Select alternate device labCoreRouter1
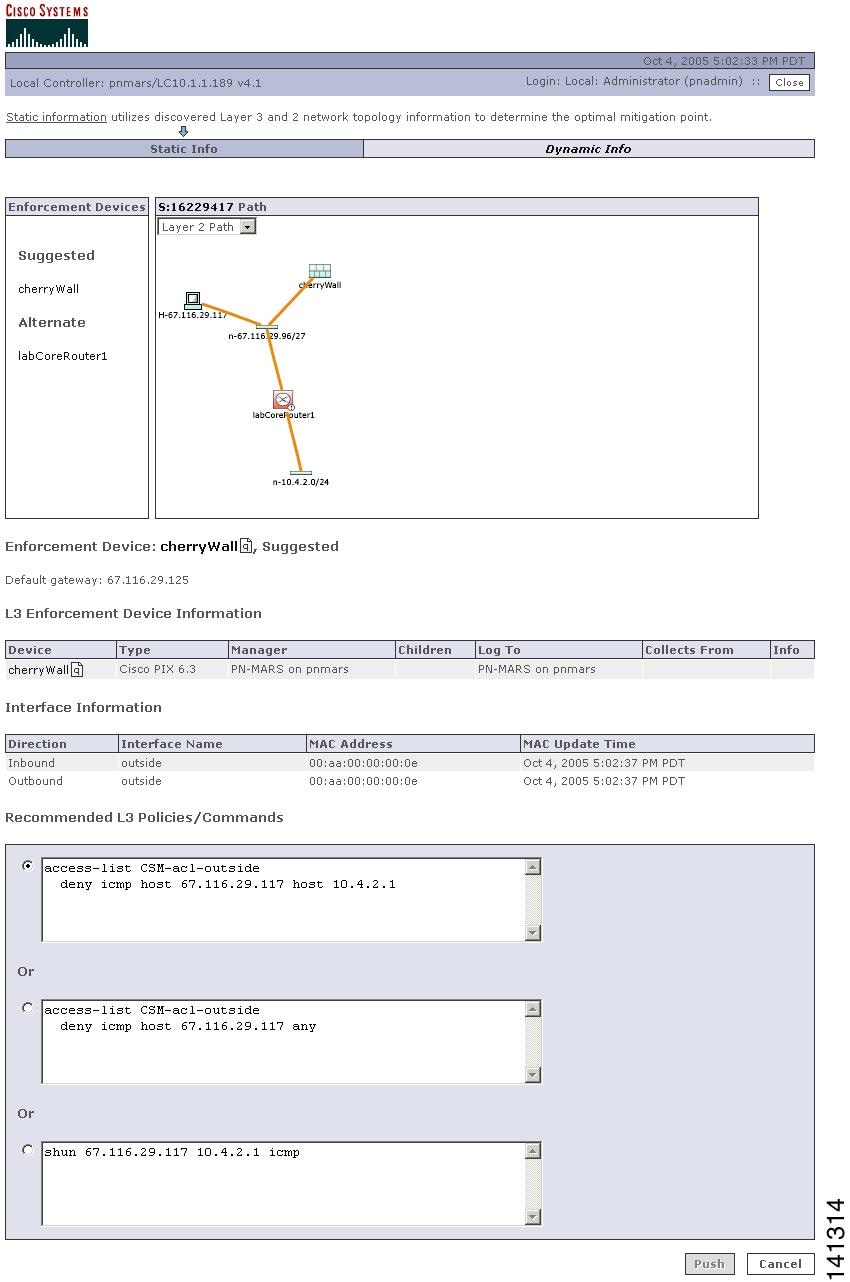The height and width of the screenshot is (1282, 850). tap(62, 356)
